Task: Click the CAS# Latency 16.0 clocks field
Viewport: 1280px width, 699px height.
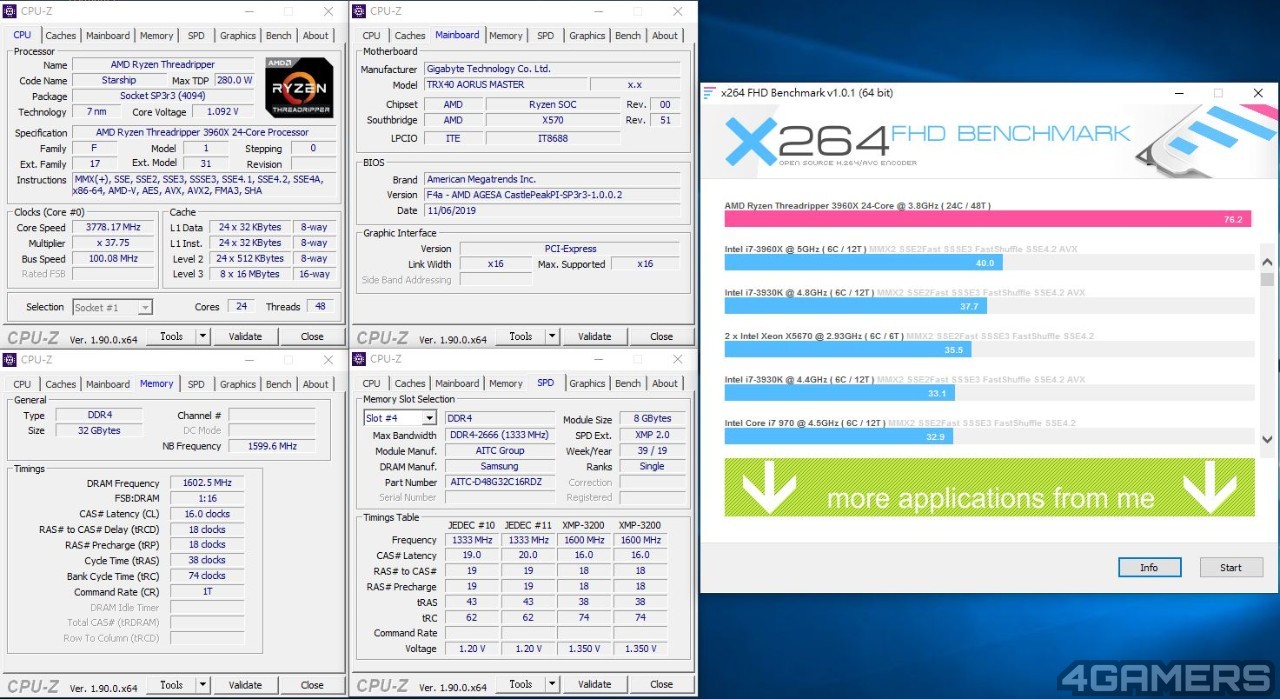Action: [x=206, y=514]
